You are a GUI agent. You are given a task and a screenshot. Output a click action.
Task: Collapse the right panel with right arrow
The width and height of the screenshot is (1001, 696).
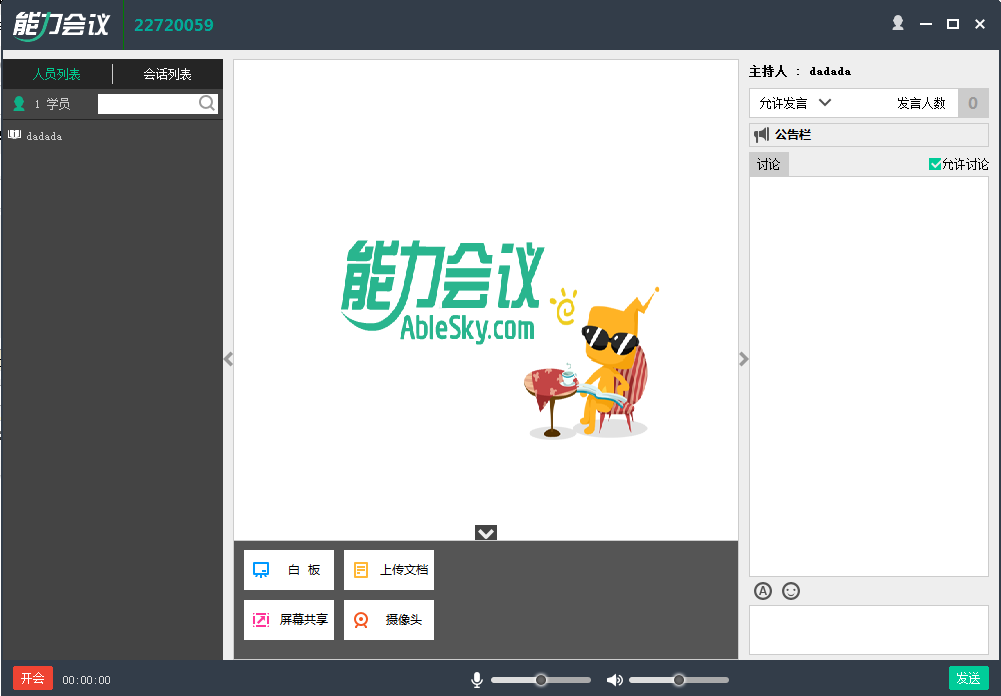[744, 359]
